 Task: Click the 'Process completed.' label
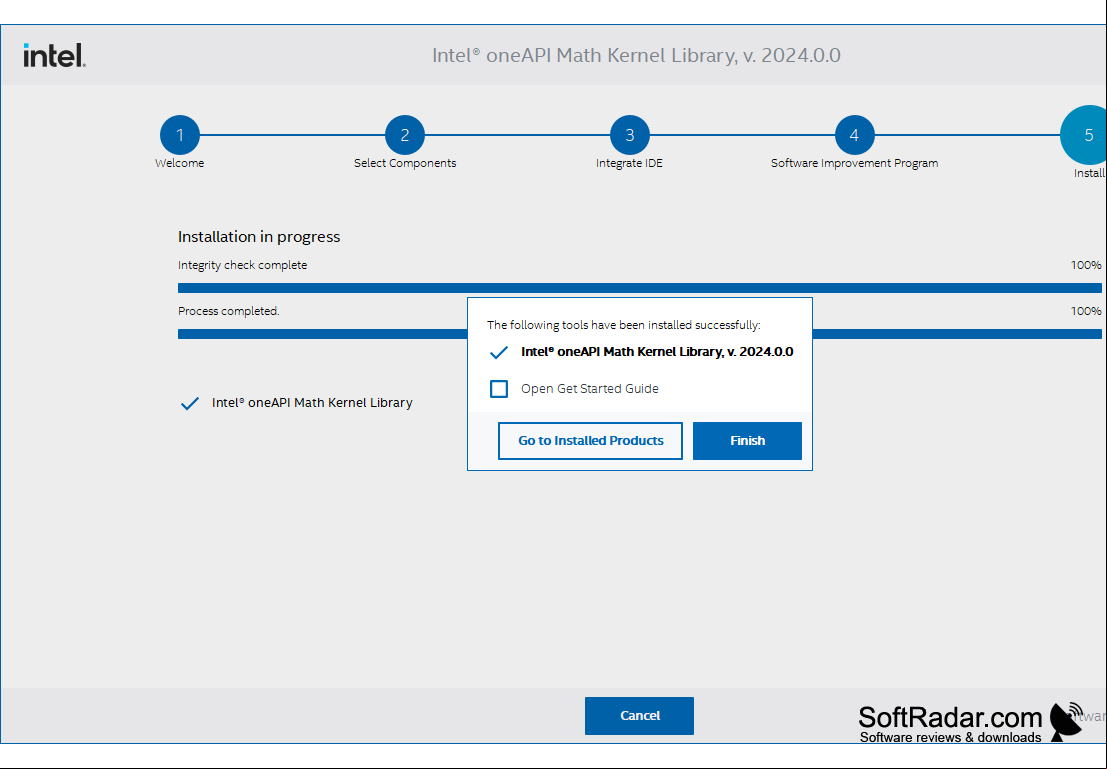coord(229,311)
